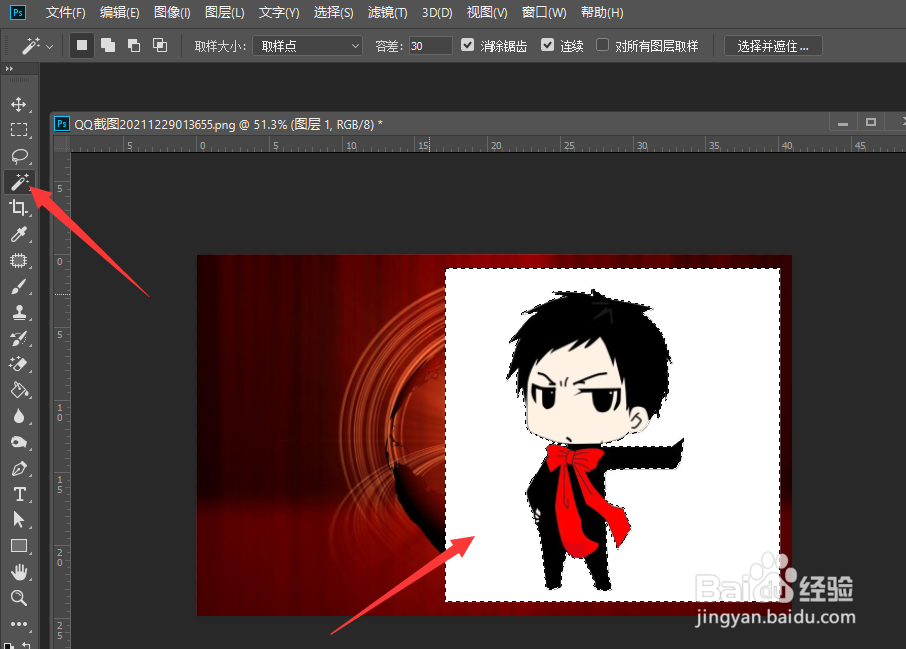
Task: Select the Eraser tool
Action: click(x=19, y=365)
